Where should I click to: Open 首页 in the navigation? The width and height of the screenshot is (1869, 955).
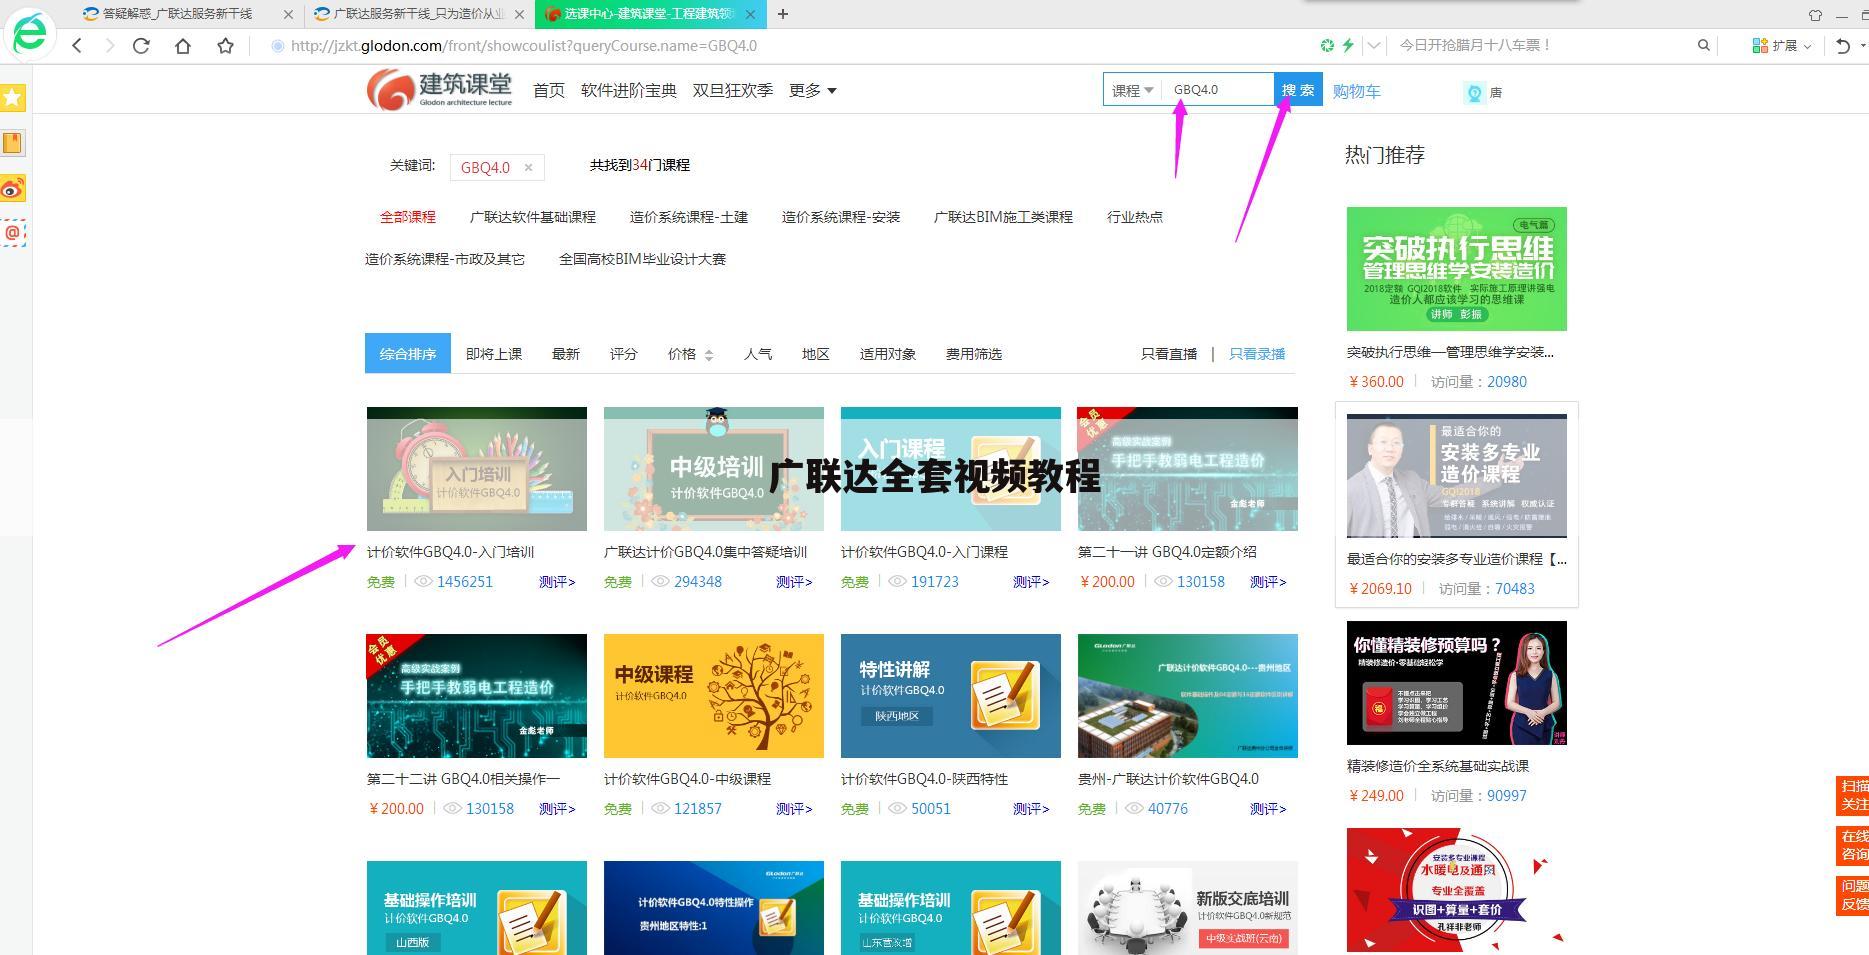tap(549, 90)
